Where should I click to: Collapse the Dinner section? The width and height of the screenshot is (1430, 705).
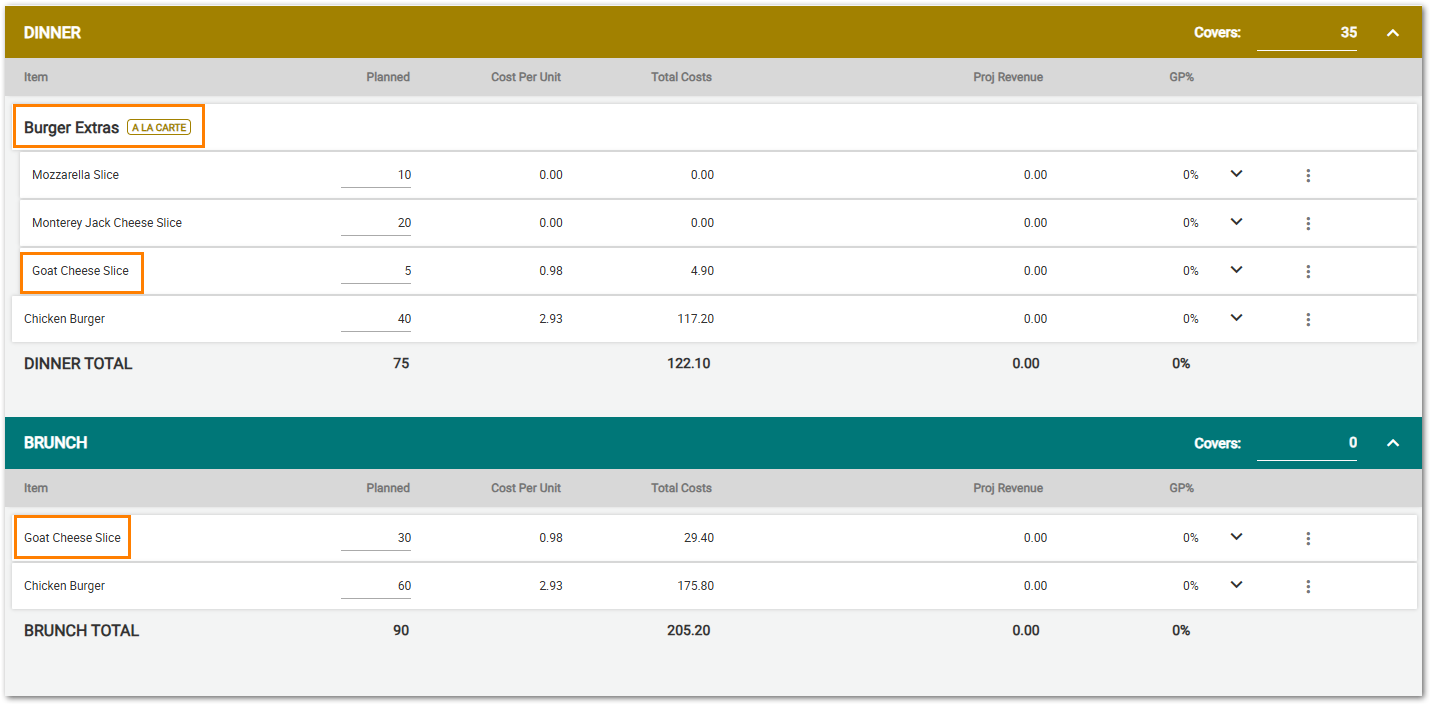coord(1393,33)
